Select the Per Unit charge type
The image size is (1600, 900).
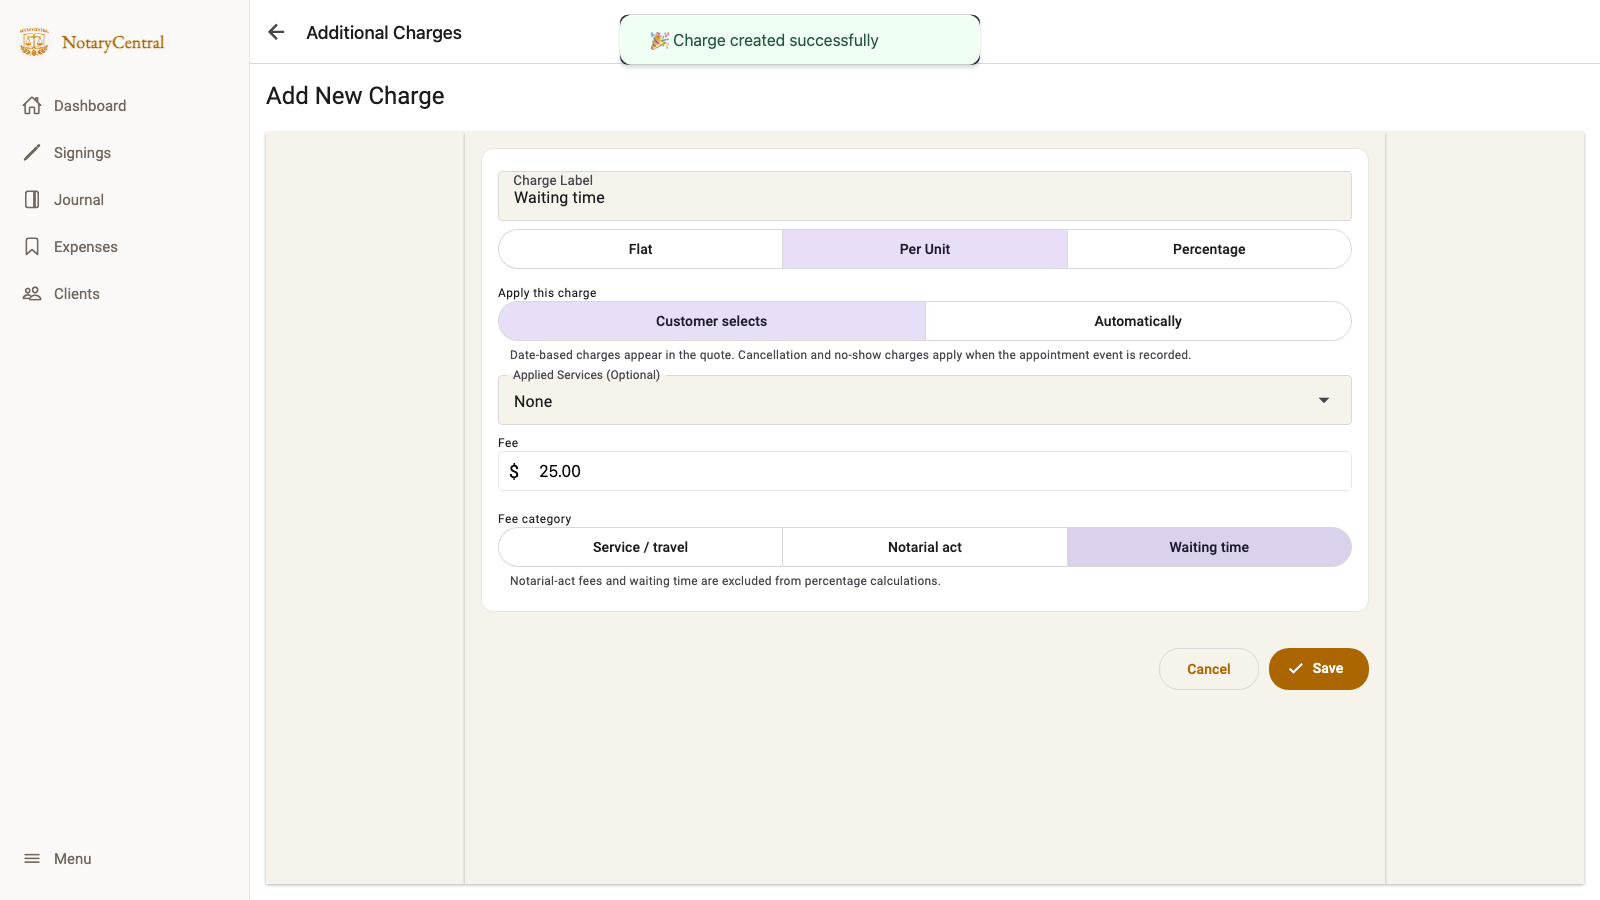coord(925,249)
